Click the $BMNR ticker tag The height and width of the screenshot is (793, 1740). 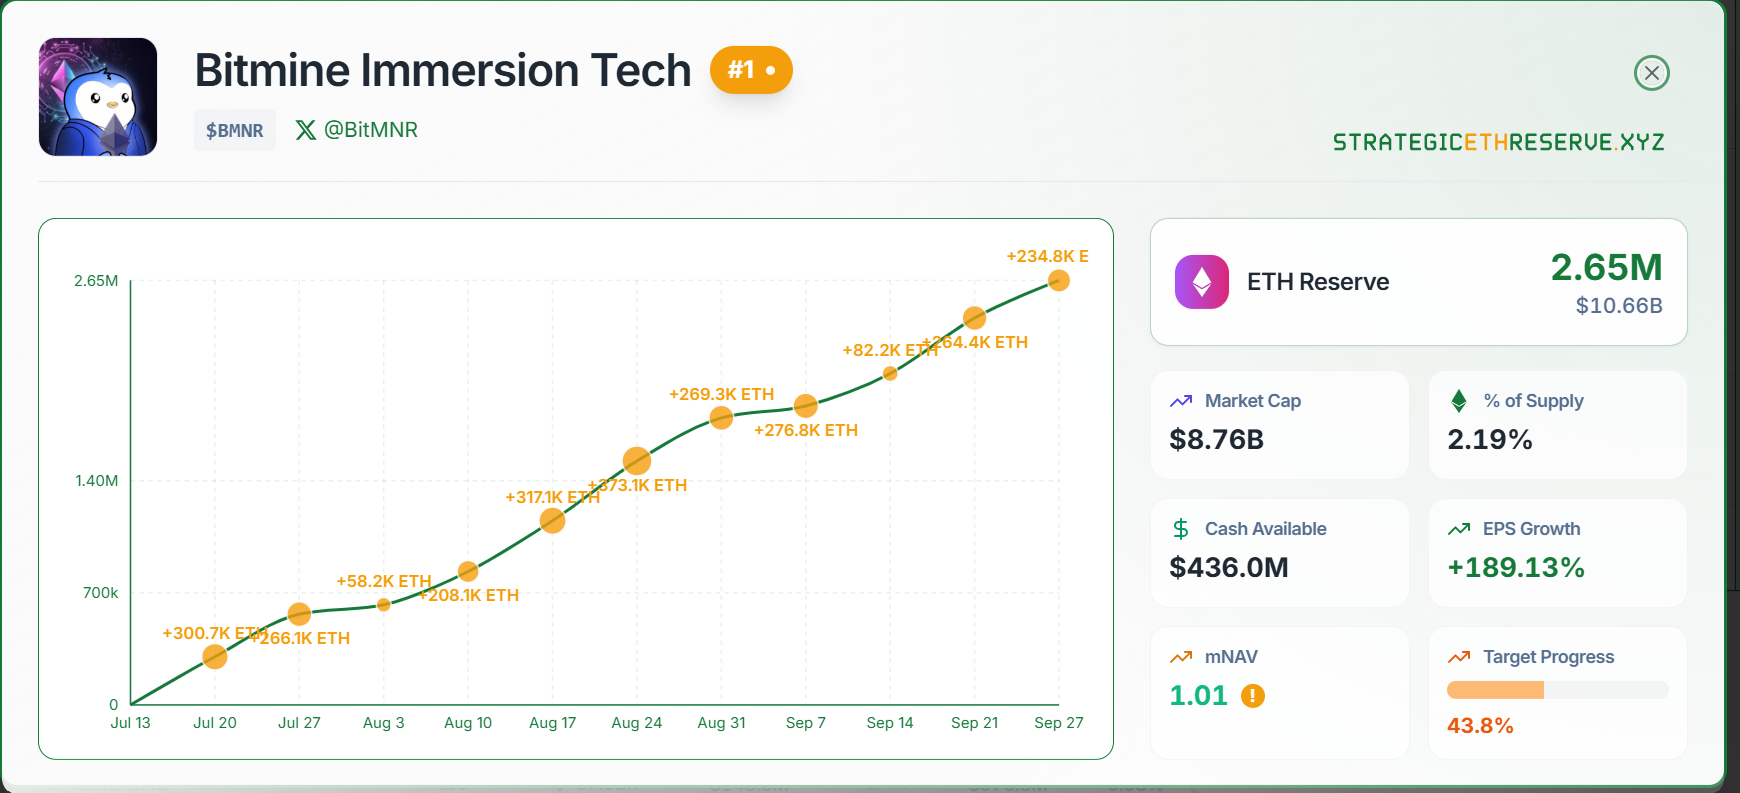235,131
